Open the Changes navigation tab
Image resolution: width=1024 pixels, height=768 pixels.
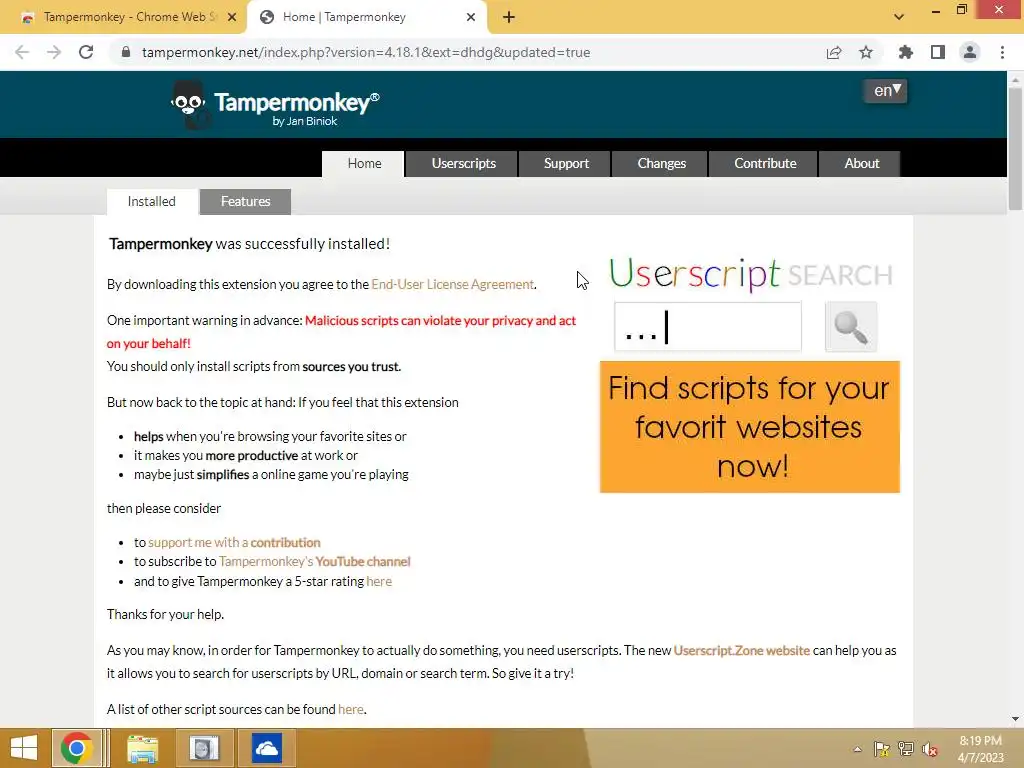click(x=661, y=163)
